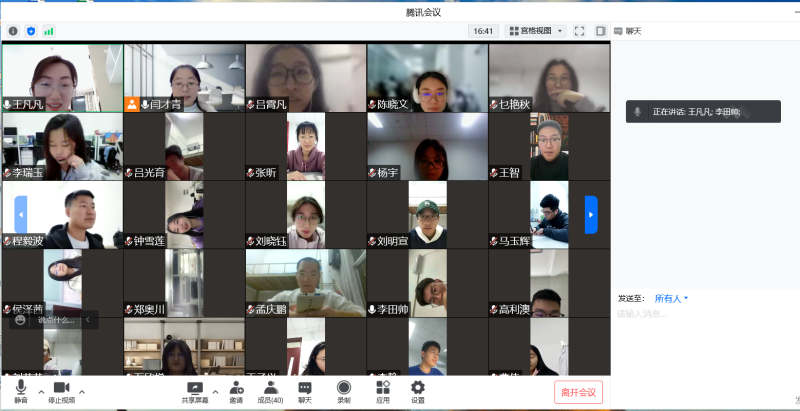Open the 邀请 invite icon
The width and height of the screenshot is (800, 411).
[x=236, y=390]
